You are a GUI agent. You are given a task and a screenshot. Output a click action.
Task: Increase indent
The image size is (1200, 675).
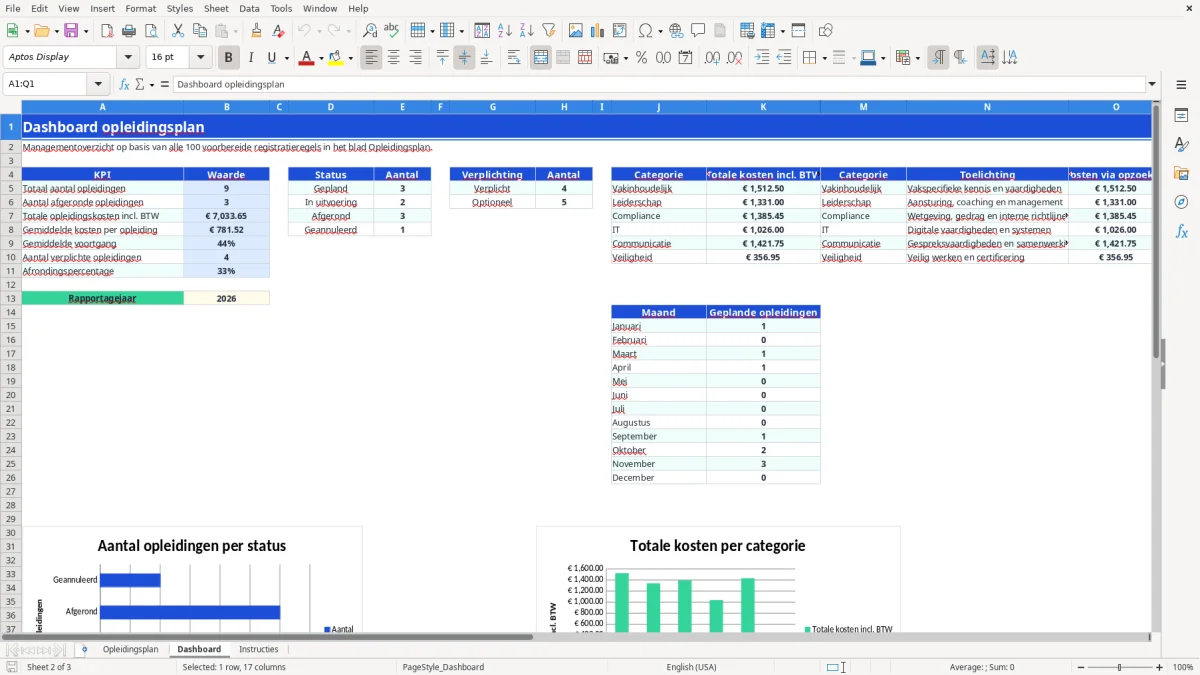(x=762, y=58)
